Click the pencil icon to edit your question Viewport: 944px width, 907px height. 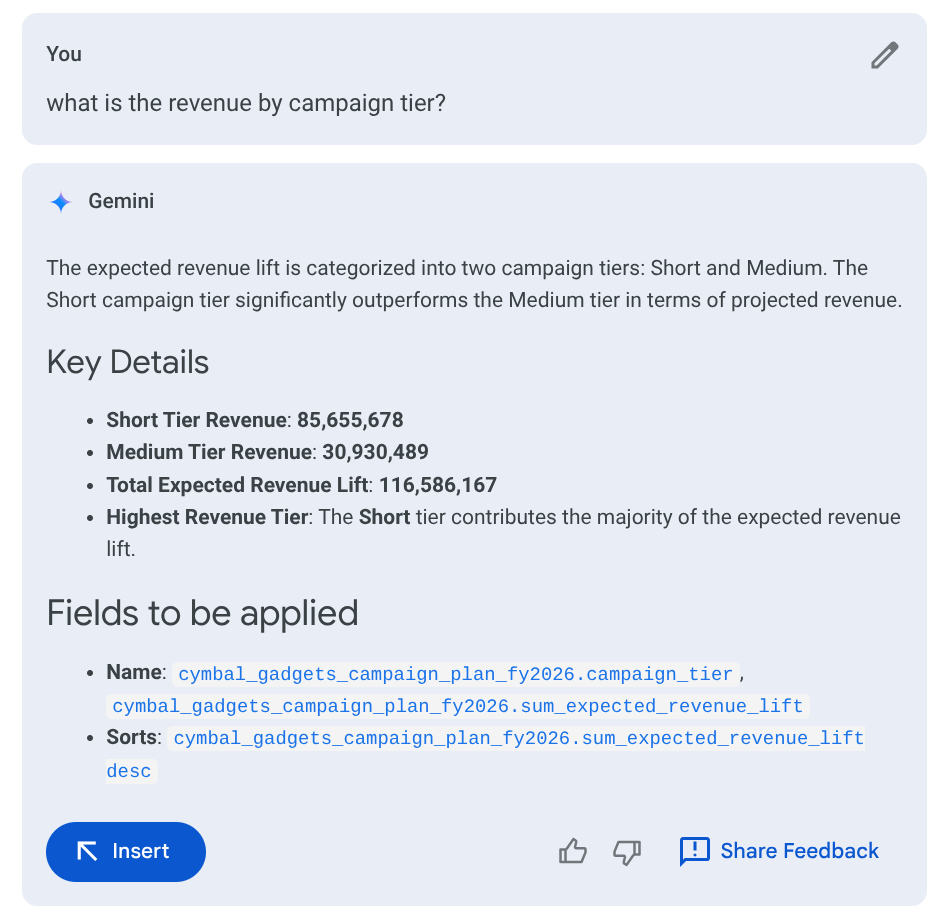click(884, 55)
